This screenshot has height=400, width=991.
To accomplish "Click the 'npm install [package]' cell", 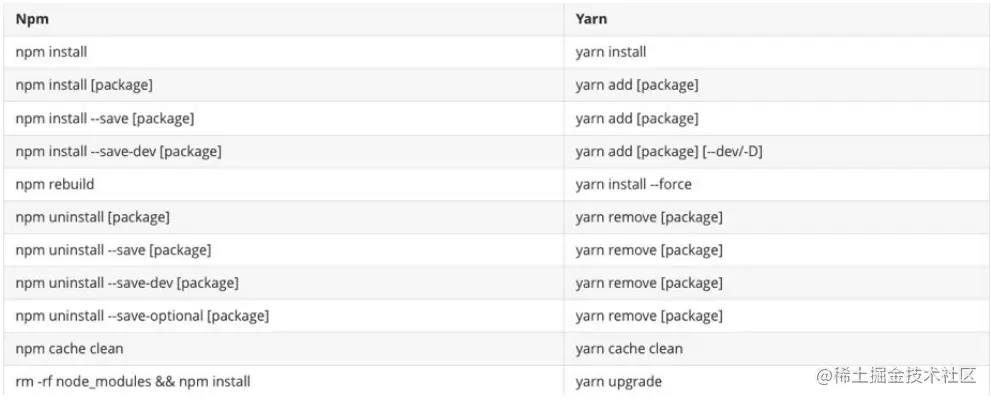I will pos(84,85).
